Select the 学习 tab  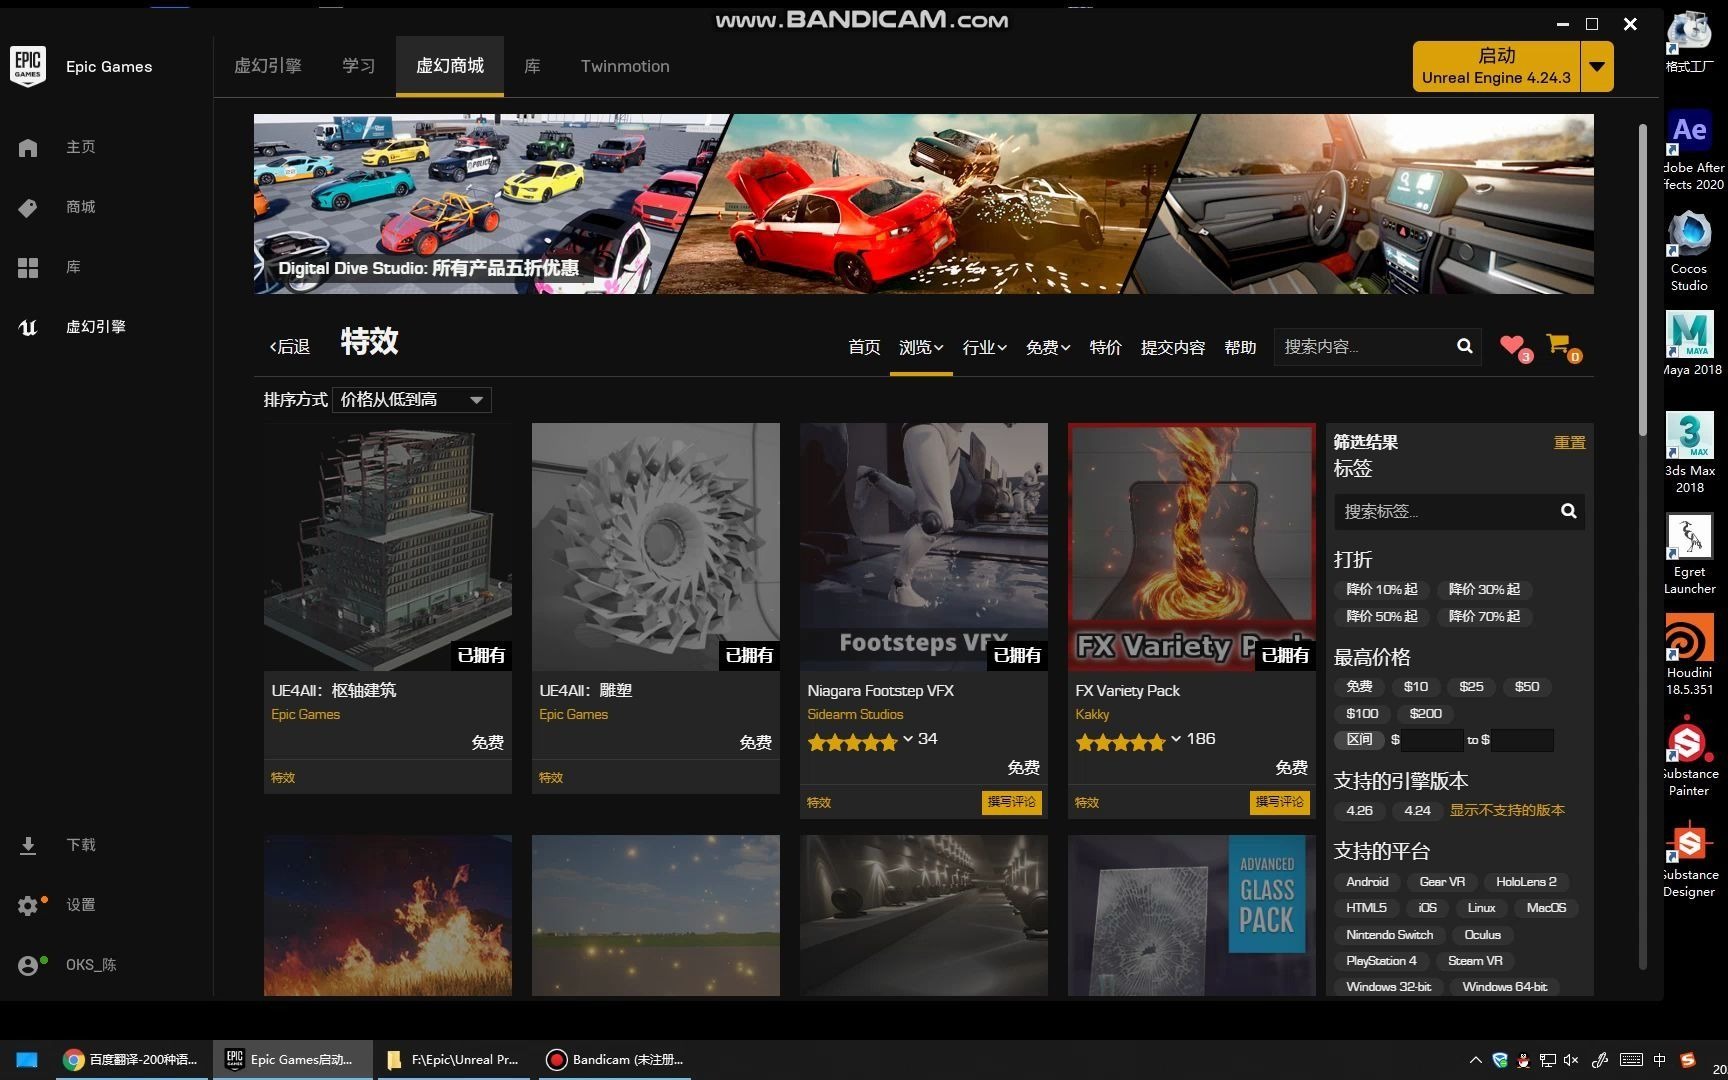click(x=358, y=66)
